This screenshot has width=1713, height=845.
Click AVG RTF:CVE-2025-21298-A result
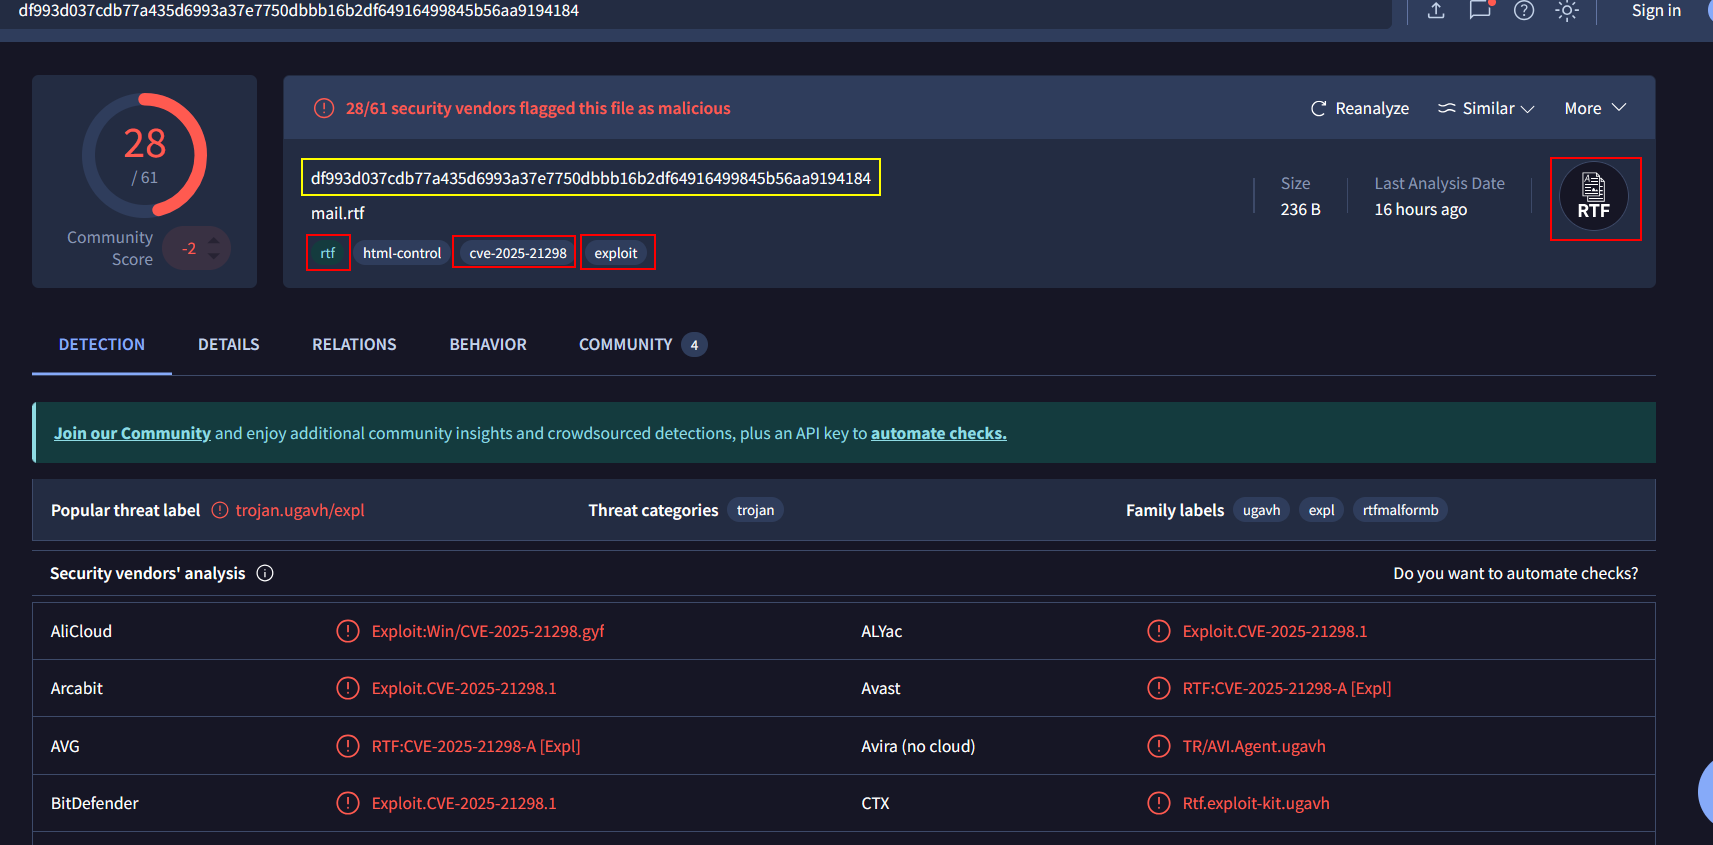pos(476,746)
